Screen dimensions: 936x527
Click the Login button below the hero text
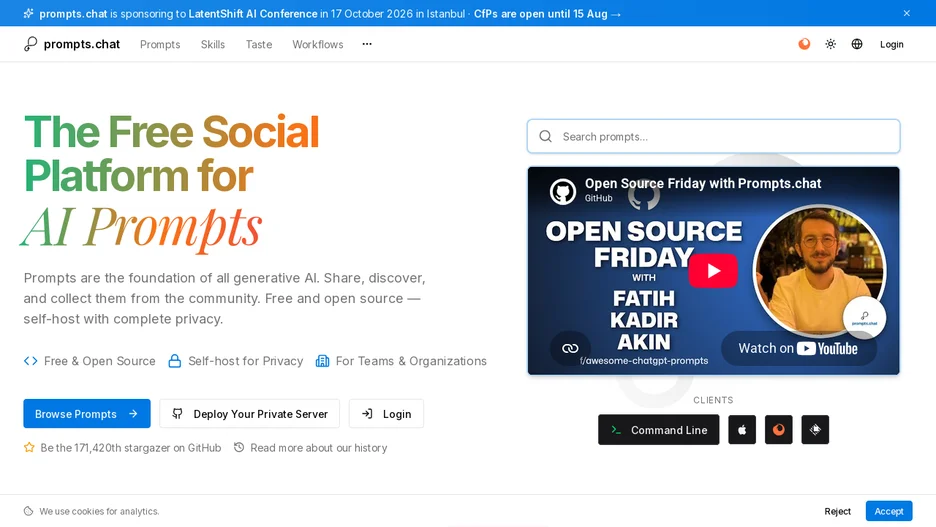coord(386,414)
